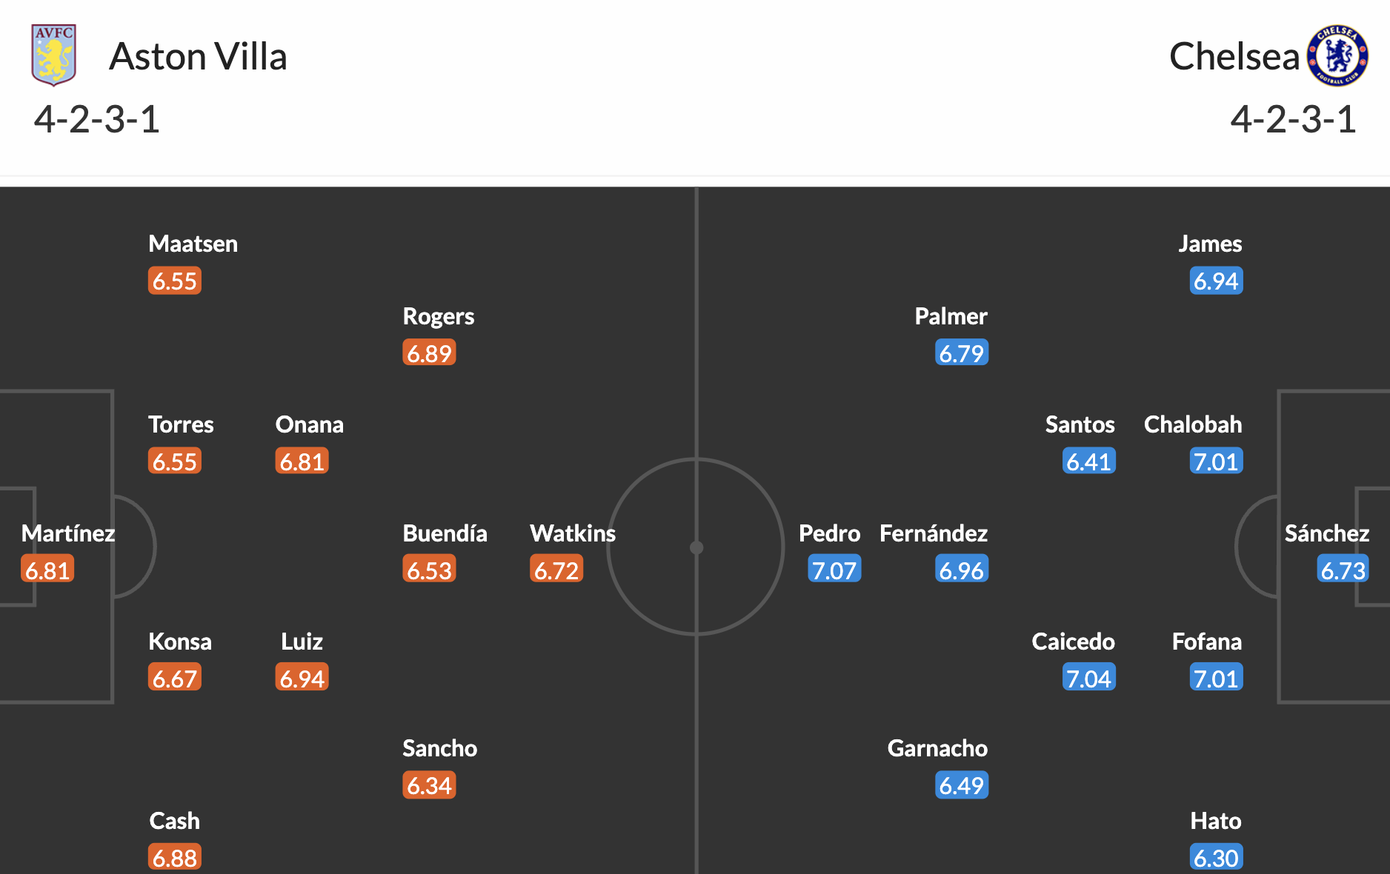The image size is (1390, 874).
Task: Click Caicedo's 7.04 rating badge
Action: click(1088, 678)
